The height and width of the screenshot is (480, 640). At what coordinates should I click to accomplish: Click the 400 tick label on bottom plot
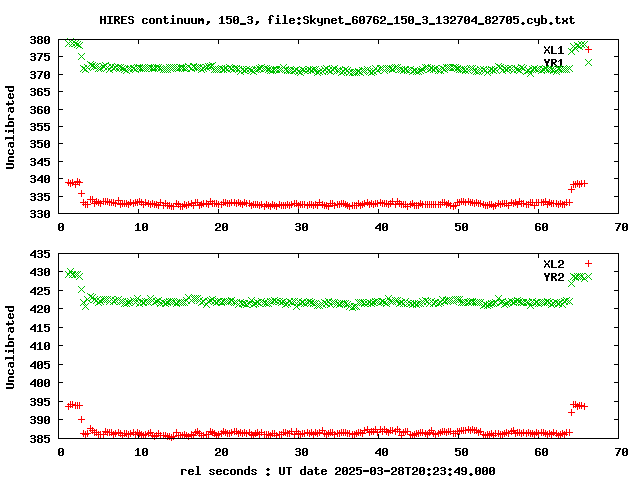(x=40, y=383)
